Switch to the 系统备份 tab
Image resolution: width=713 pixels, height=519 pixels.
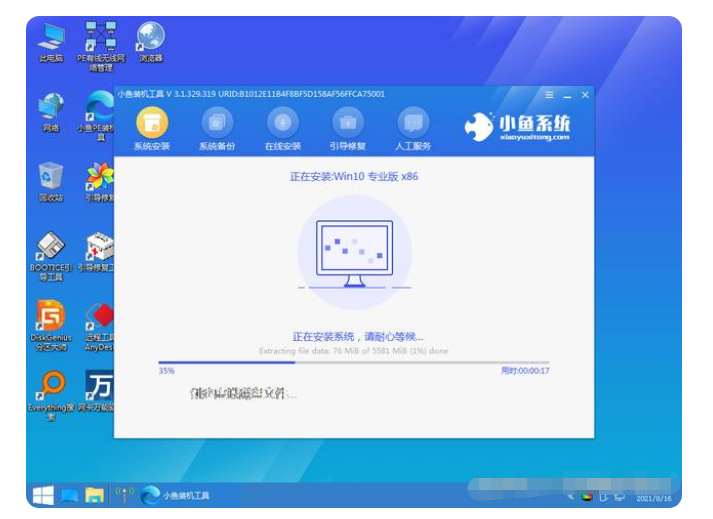pyautogui.click(x=217, y=129)
